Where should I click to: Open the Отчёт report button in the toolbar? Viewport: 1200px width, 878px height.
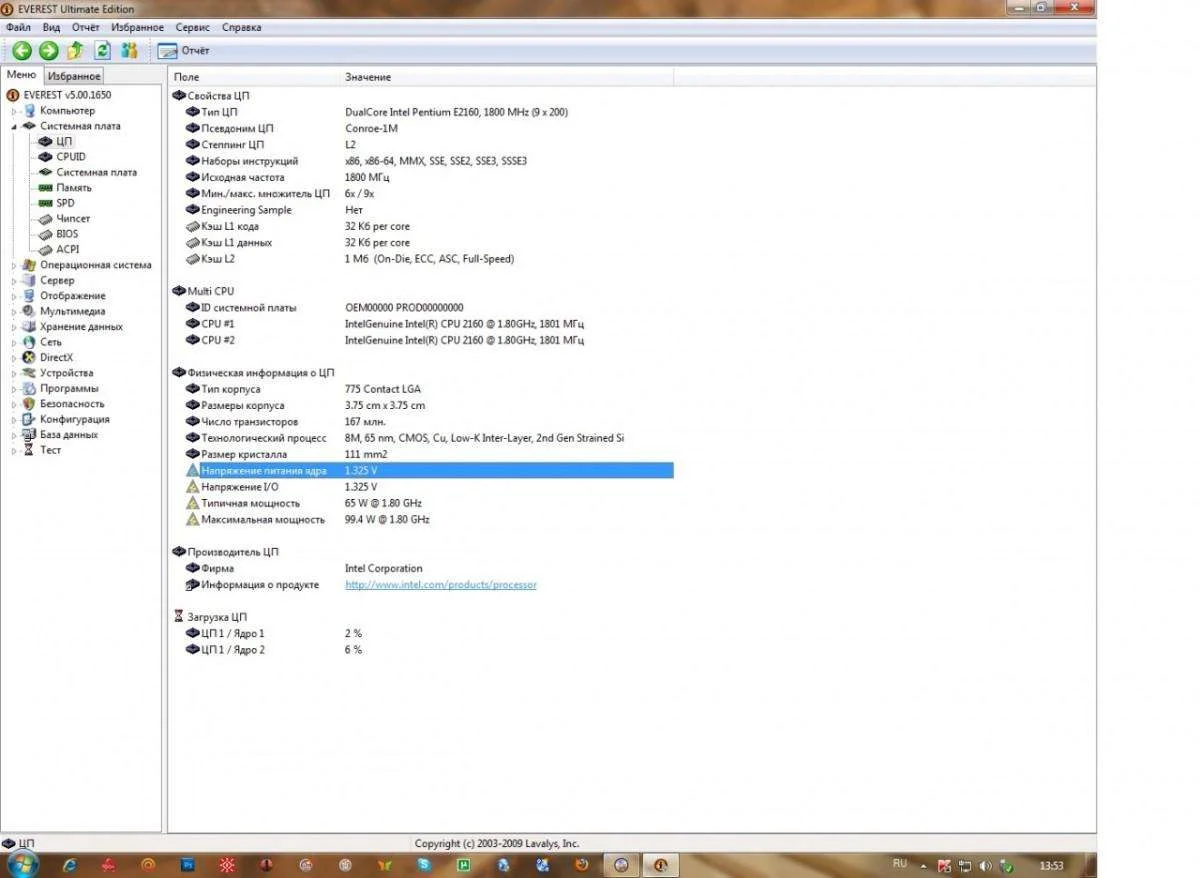click(184, 50)
